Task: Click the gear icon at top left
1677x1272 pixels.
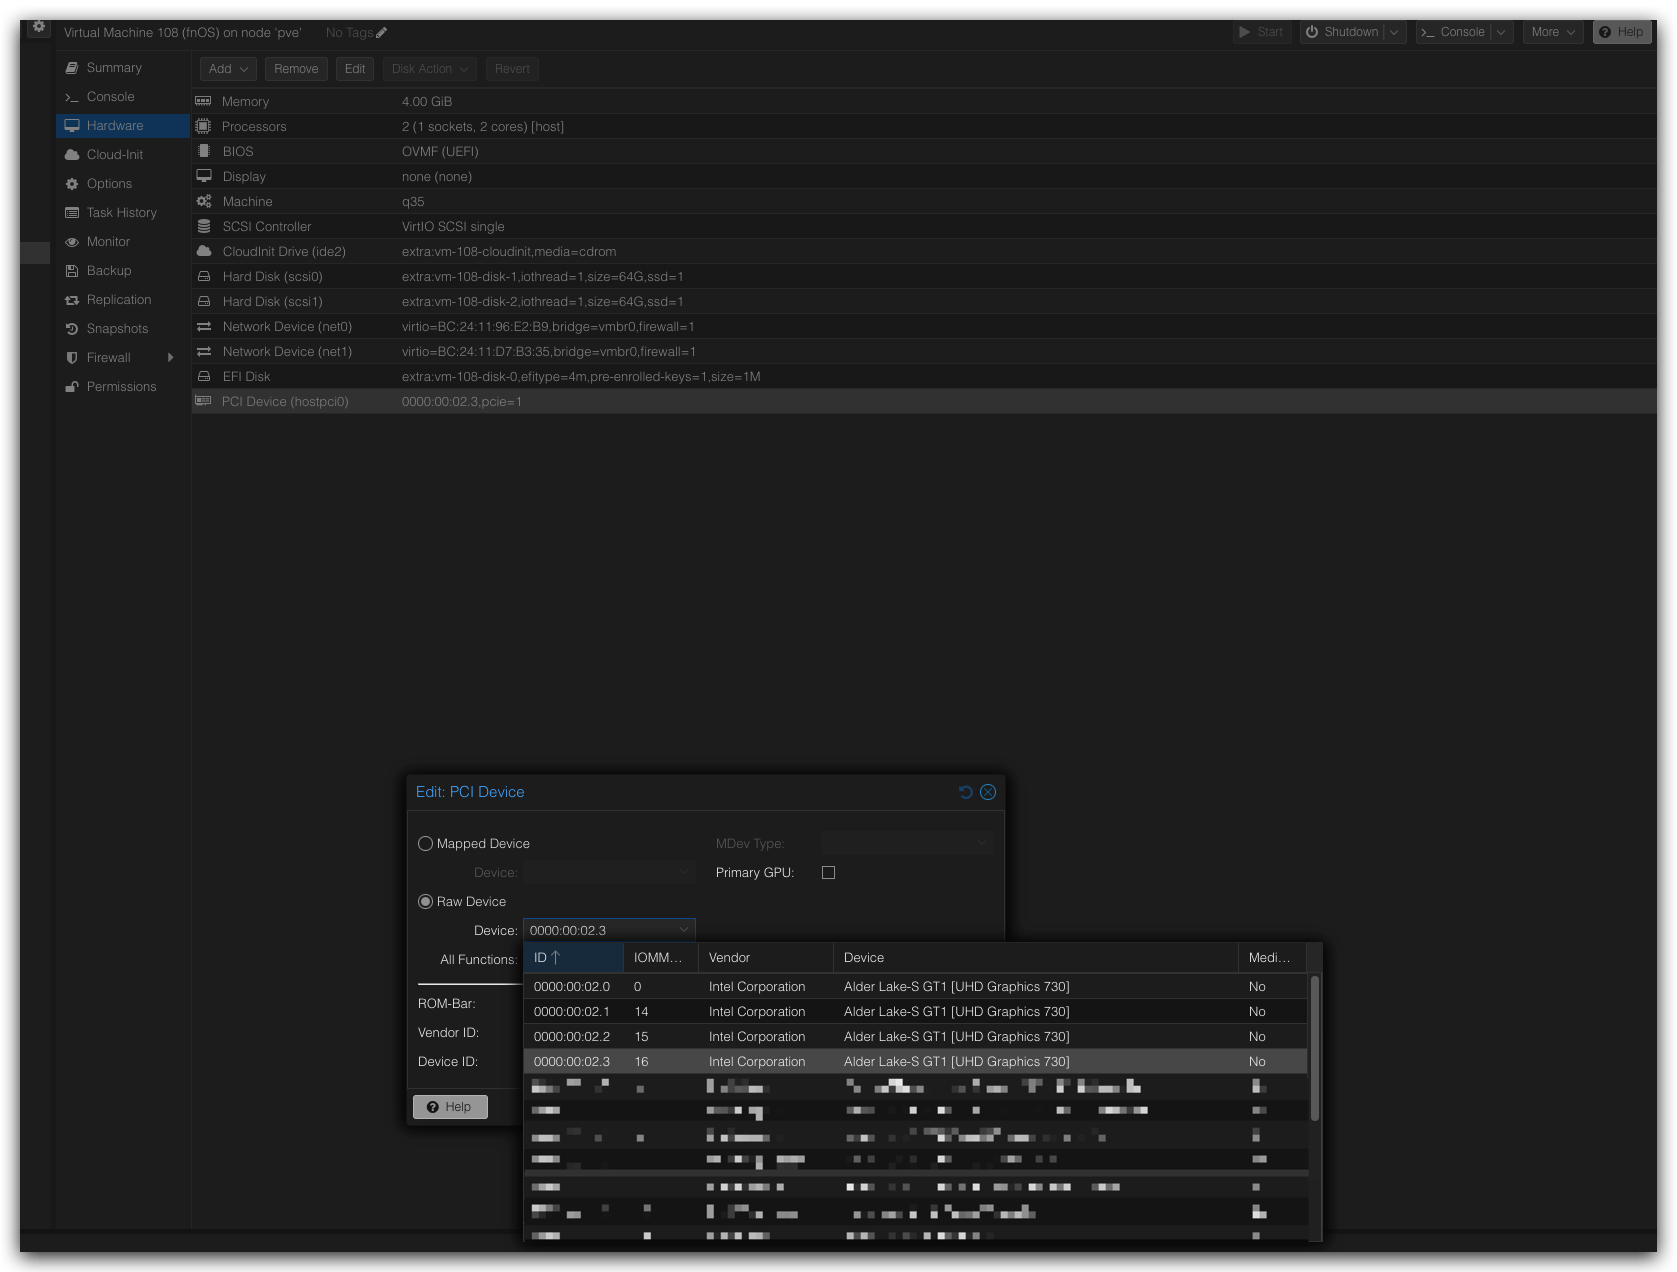Action: coord(38,27)
